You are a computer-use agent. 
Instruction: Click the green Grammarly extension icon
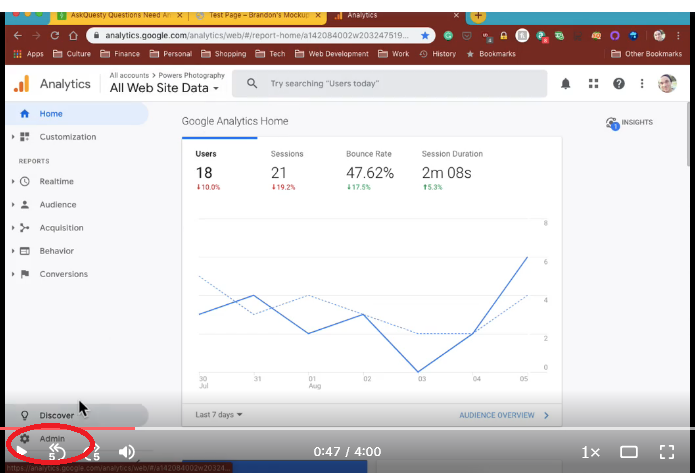448,35
